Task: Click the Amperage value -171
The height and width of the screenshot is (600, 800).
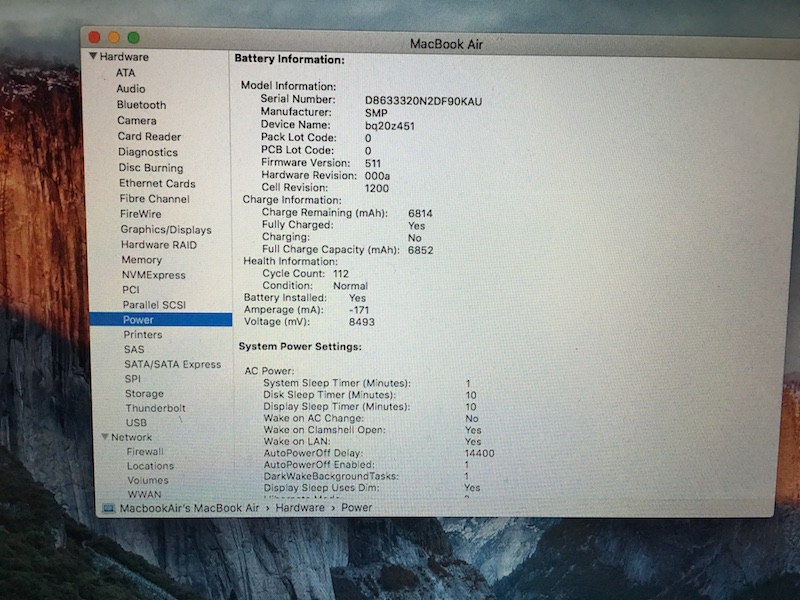Action: click(x=359, y=310)
